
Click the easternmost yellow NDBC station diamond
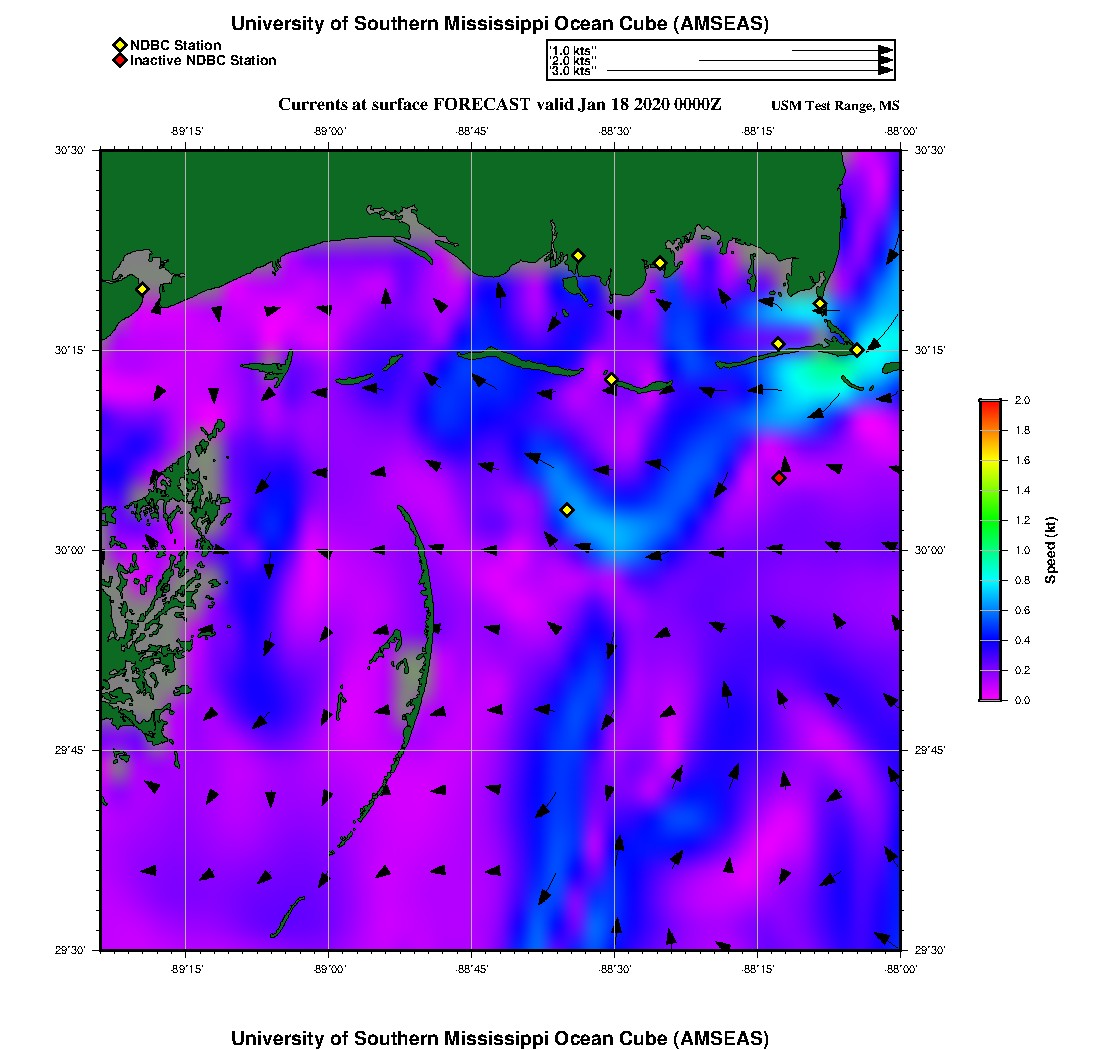tap(857, 350)
